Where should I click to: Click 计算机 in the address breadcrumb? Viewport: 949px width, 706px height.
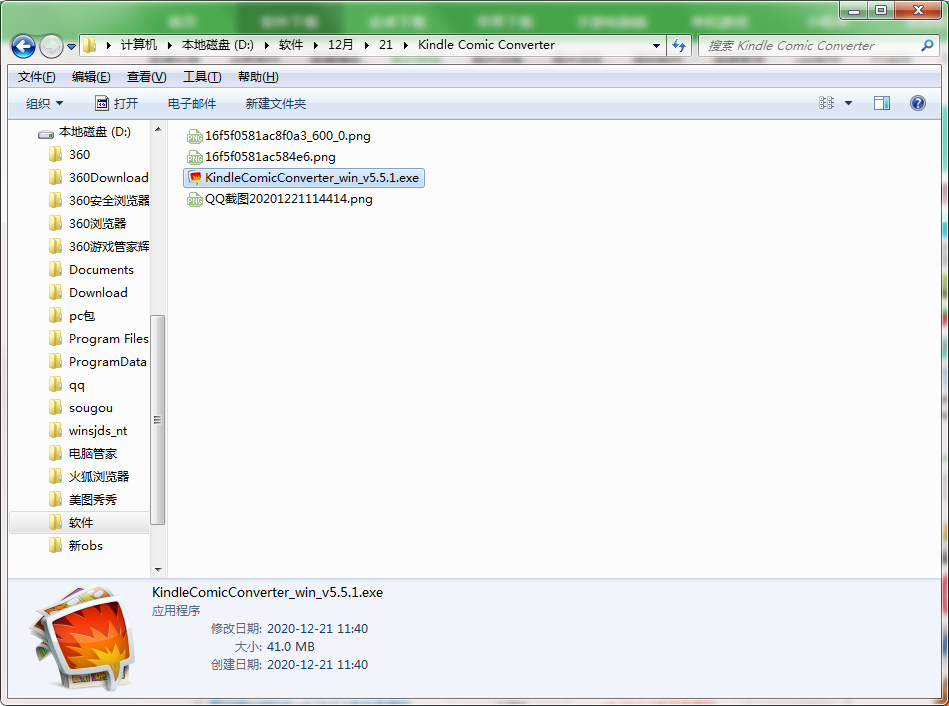tap(139, 45)
